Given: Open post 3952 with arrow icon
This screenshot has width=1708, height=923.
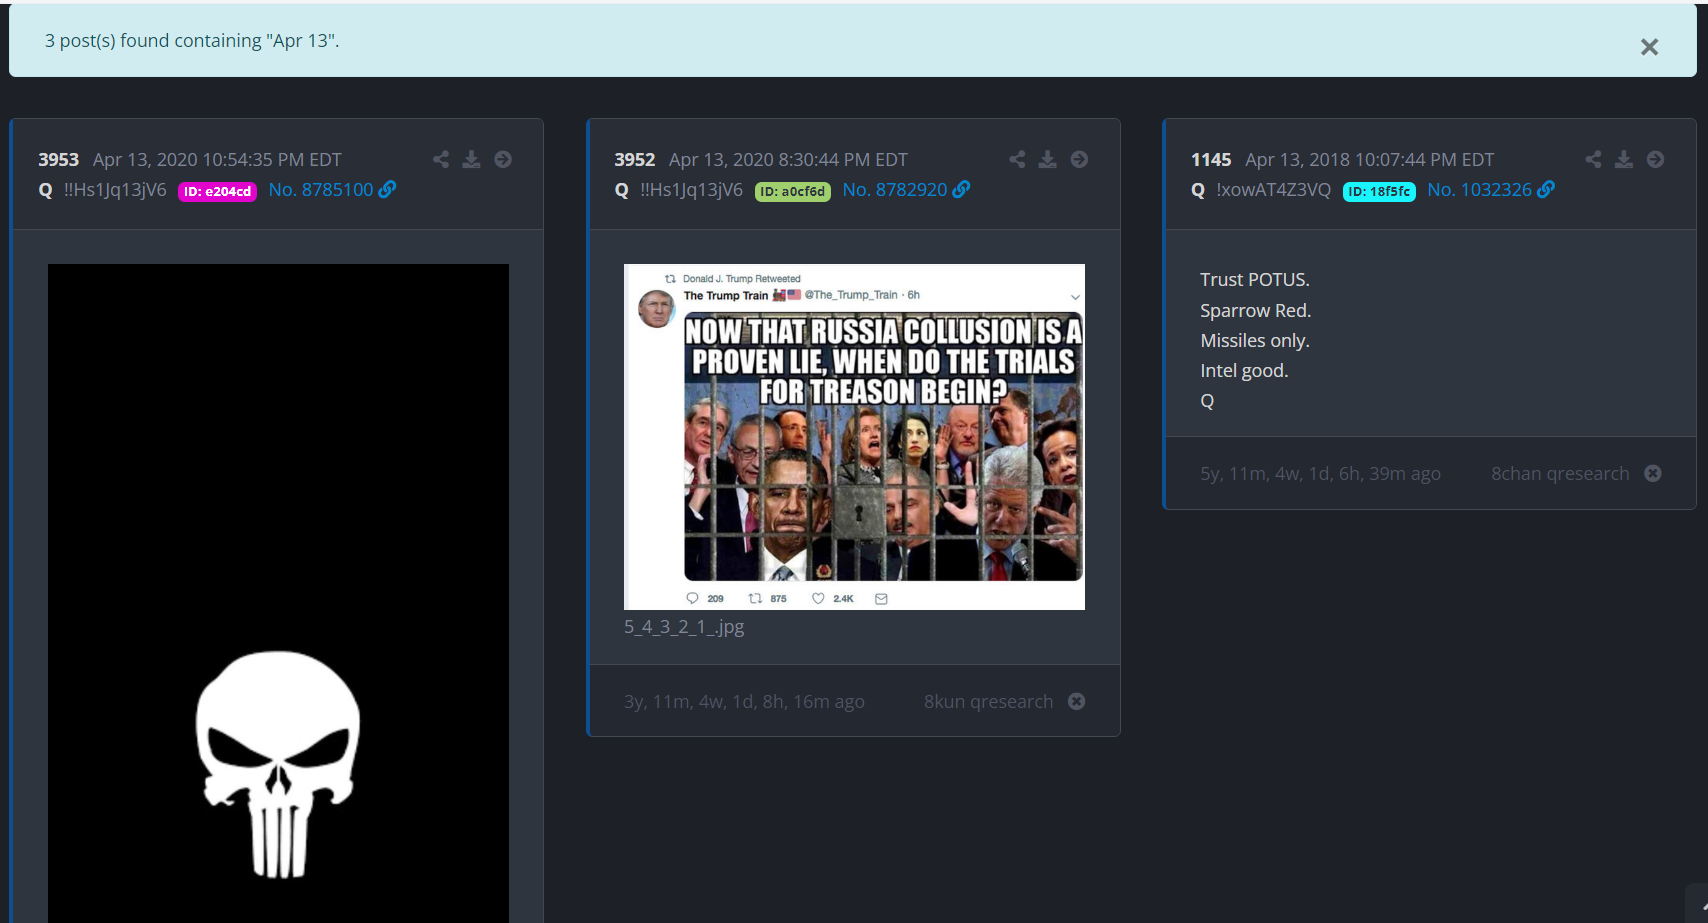Looking at the screenshot, I should coord(1079,159).
